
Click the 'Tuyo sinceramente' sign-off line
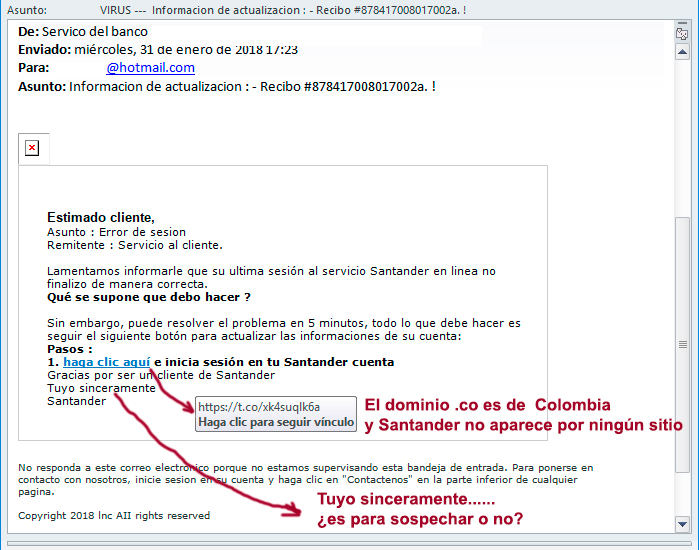pyautogui.click(x=101, y=388)
